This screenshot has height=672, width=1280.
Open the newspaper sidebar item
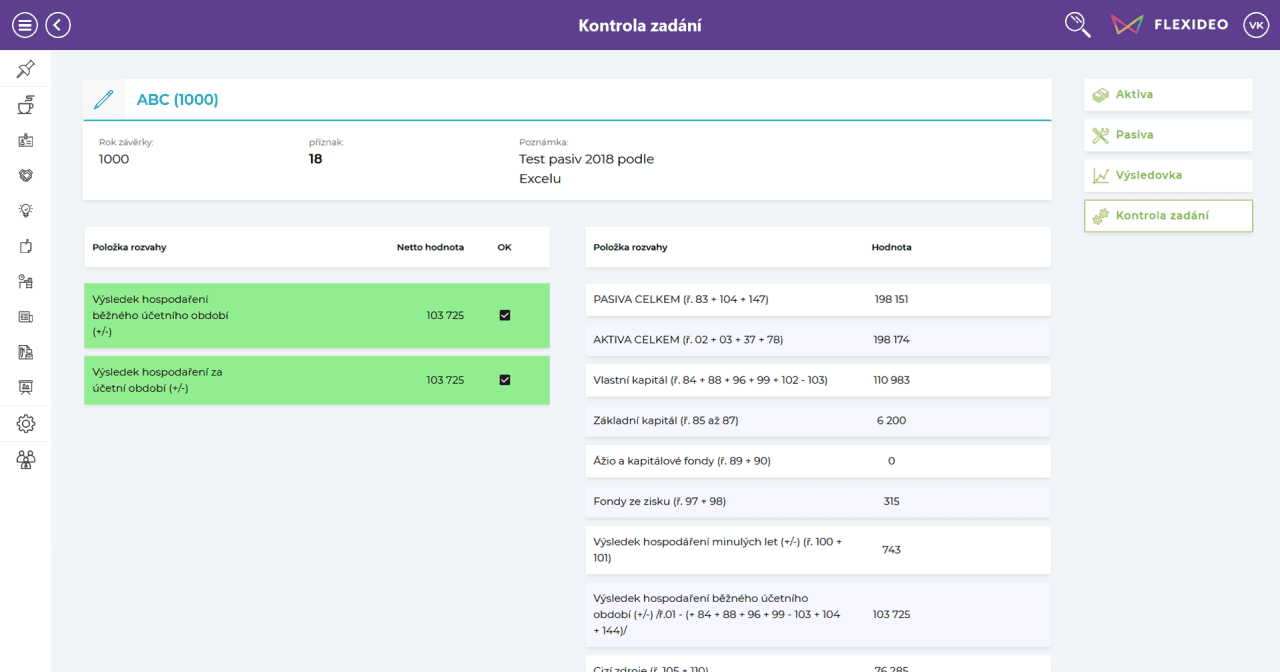tap(26, 317)
